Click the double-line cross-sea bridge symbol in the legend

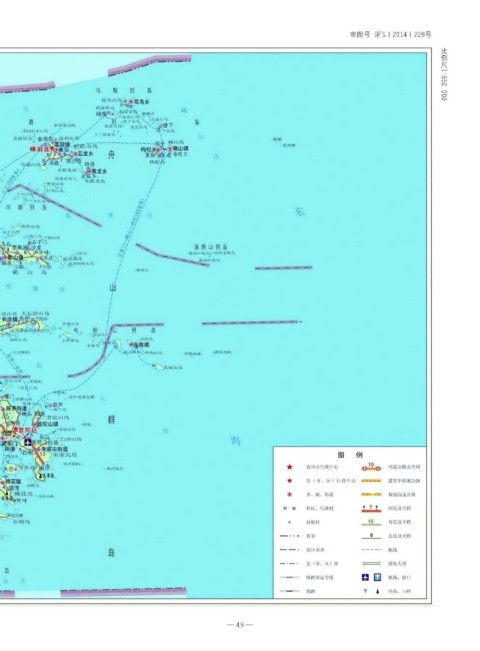tap(371, 563)
